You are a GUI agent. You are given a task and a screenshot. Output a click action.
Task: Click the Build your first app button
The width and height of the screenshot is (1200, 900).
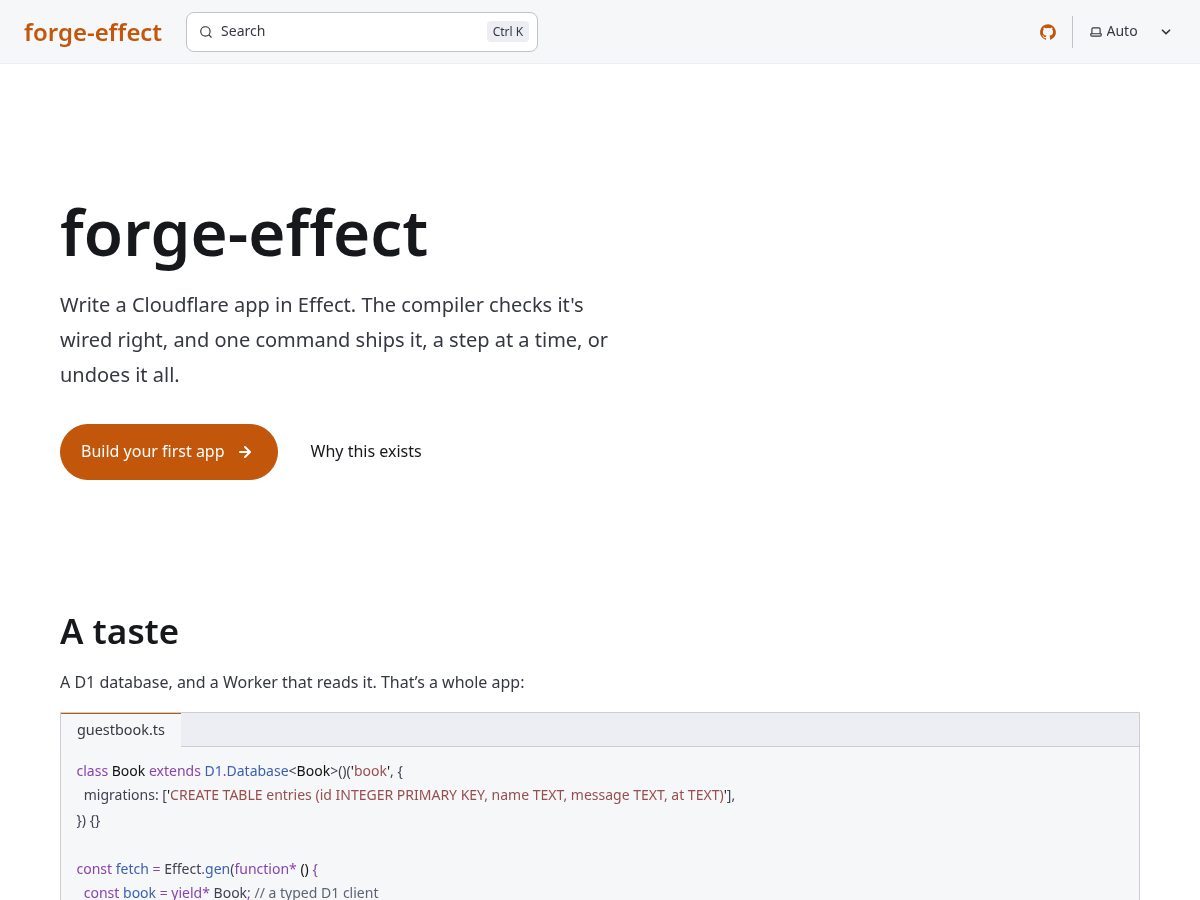point(169,452)
